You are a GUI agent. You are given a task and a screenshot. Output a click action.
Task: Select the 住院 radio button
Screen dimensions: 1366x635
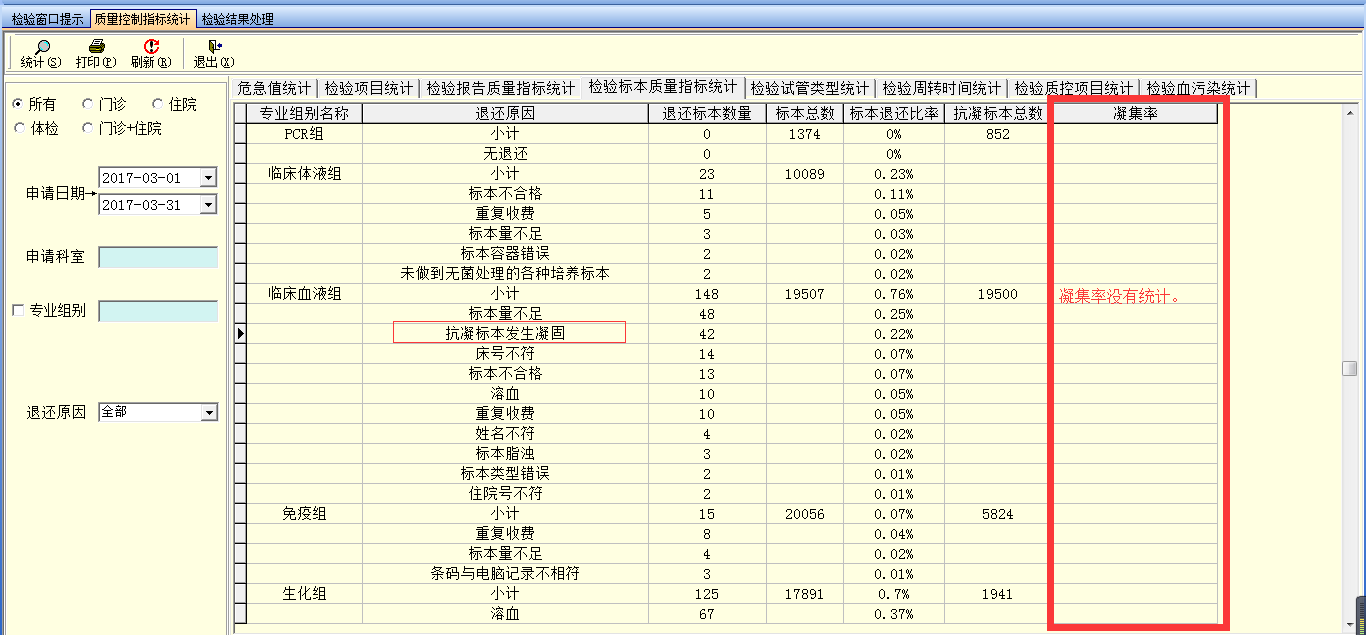(x=158, y=104)
